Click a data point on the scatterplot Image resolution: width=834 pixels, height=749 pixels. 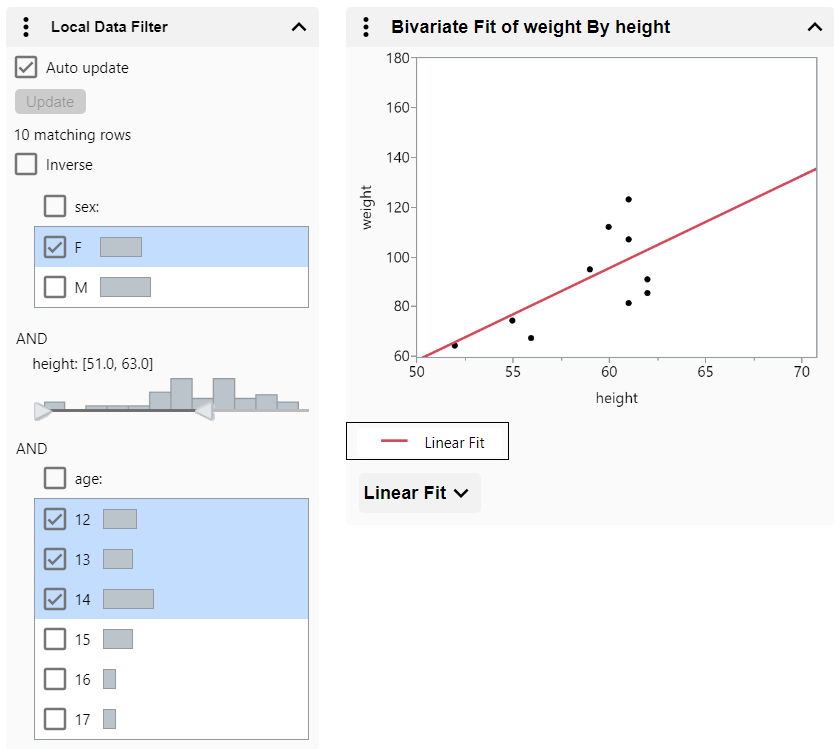click(628, 198)
